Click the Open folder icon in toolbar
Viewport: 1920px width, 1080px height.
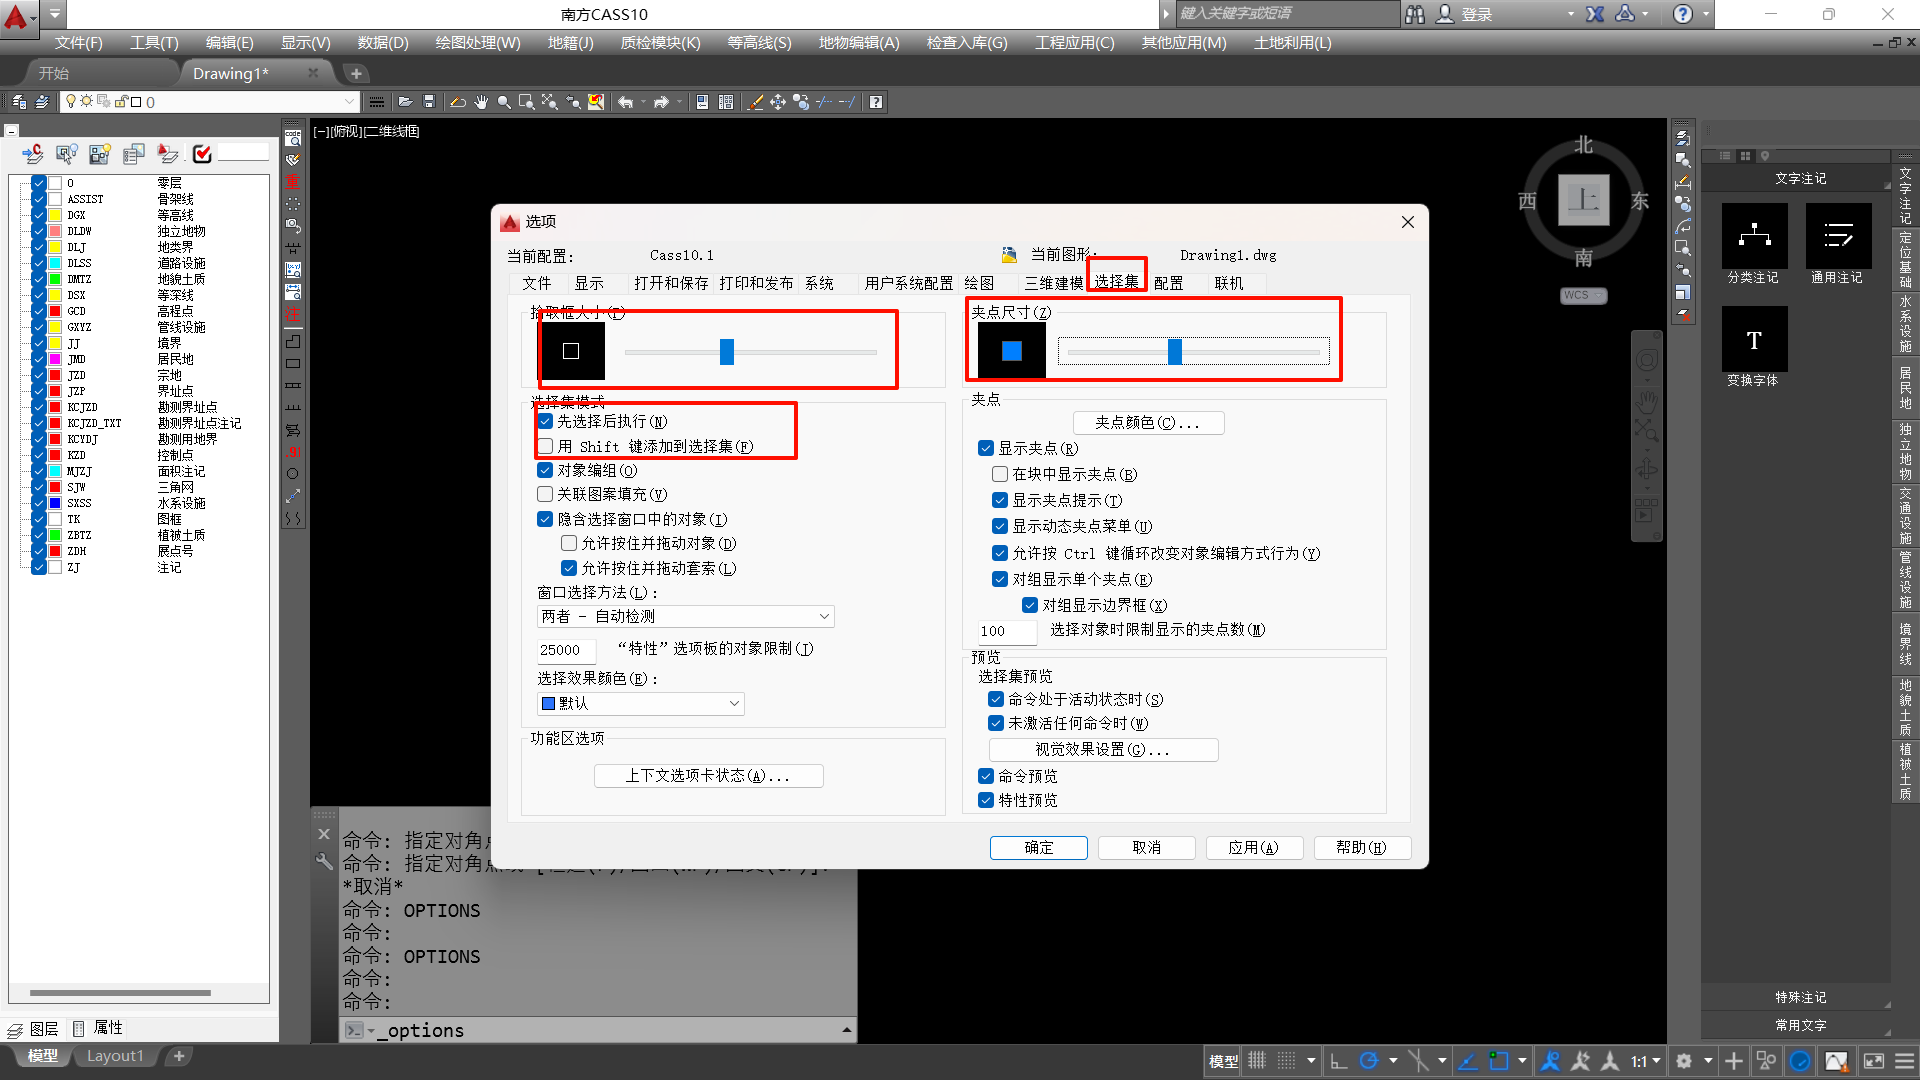[x=405, y=102]
